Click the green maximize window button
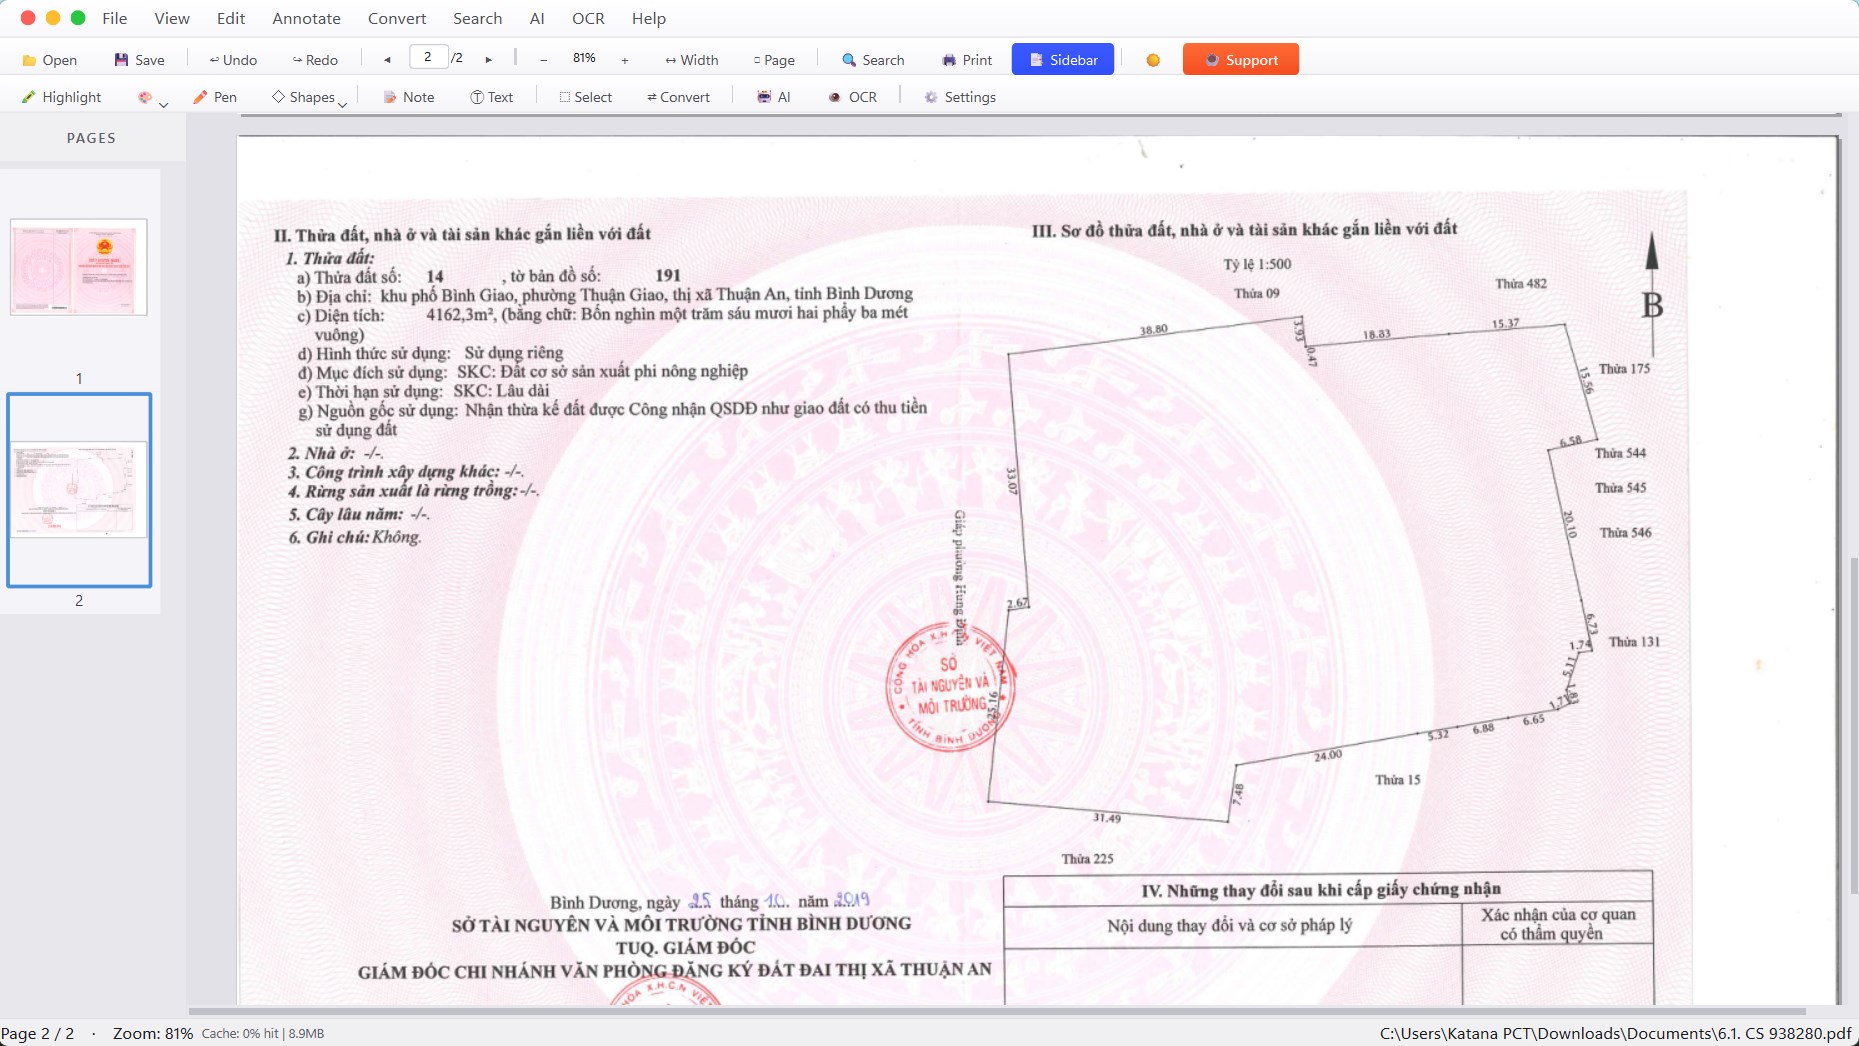Screen dimensions: 1859x1046 [x=78, y=18]
